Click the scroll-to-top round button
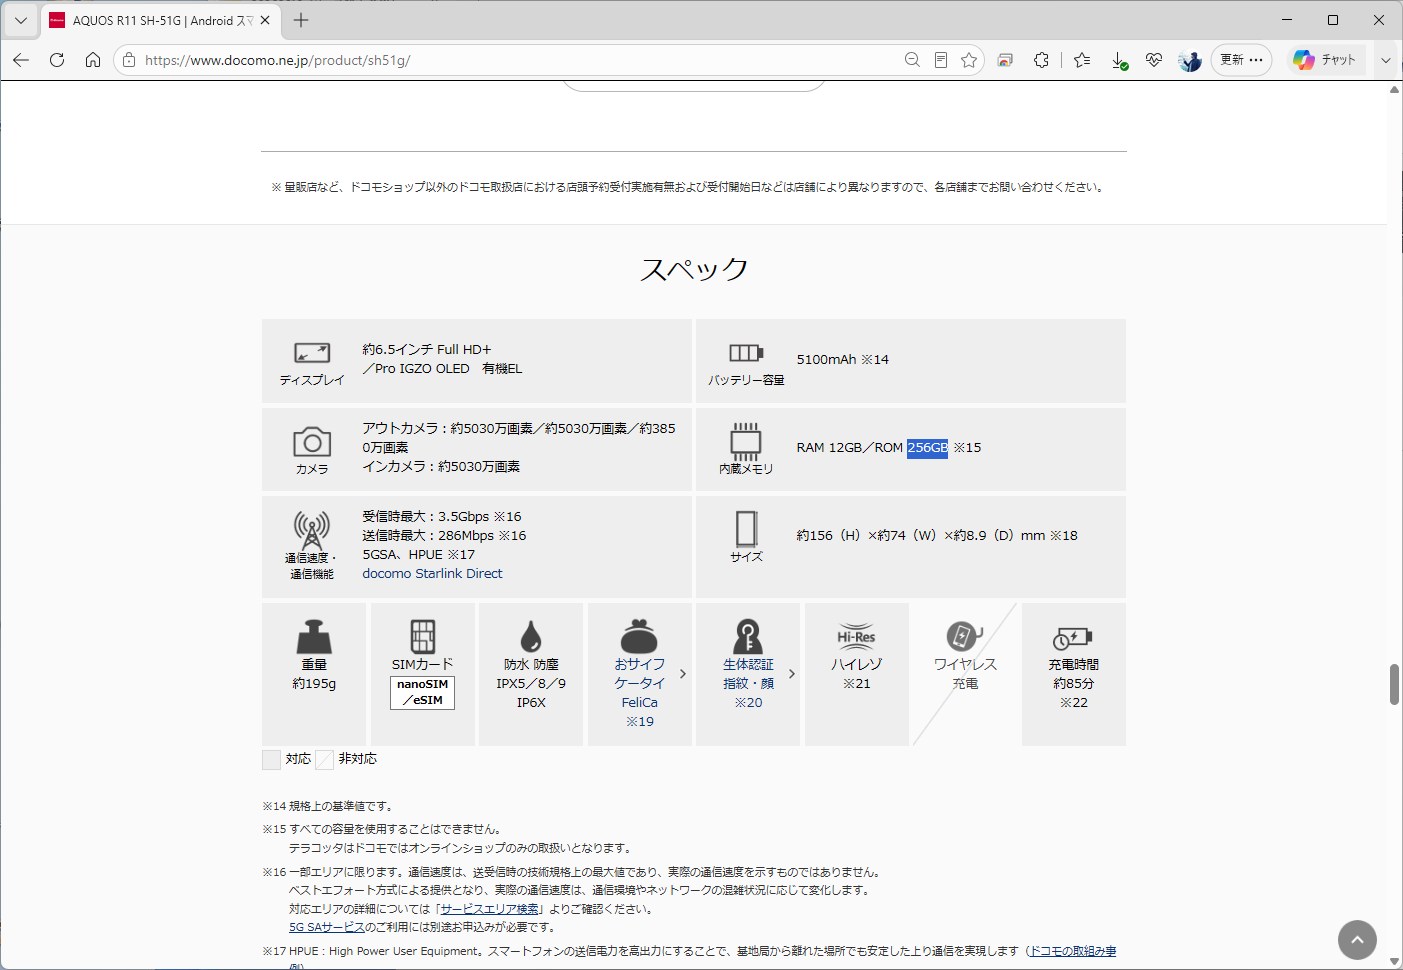The image size is (1403, 970). point(1357,939)
